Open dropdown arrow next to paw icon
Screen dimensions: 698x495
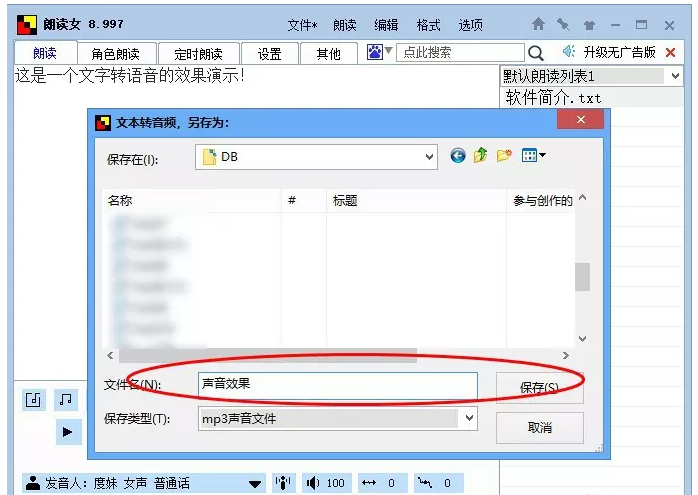[x=388, y=50]
